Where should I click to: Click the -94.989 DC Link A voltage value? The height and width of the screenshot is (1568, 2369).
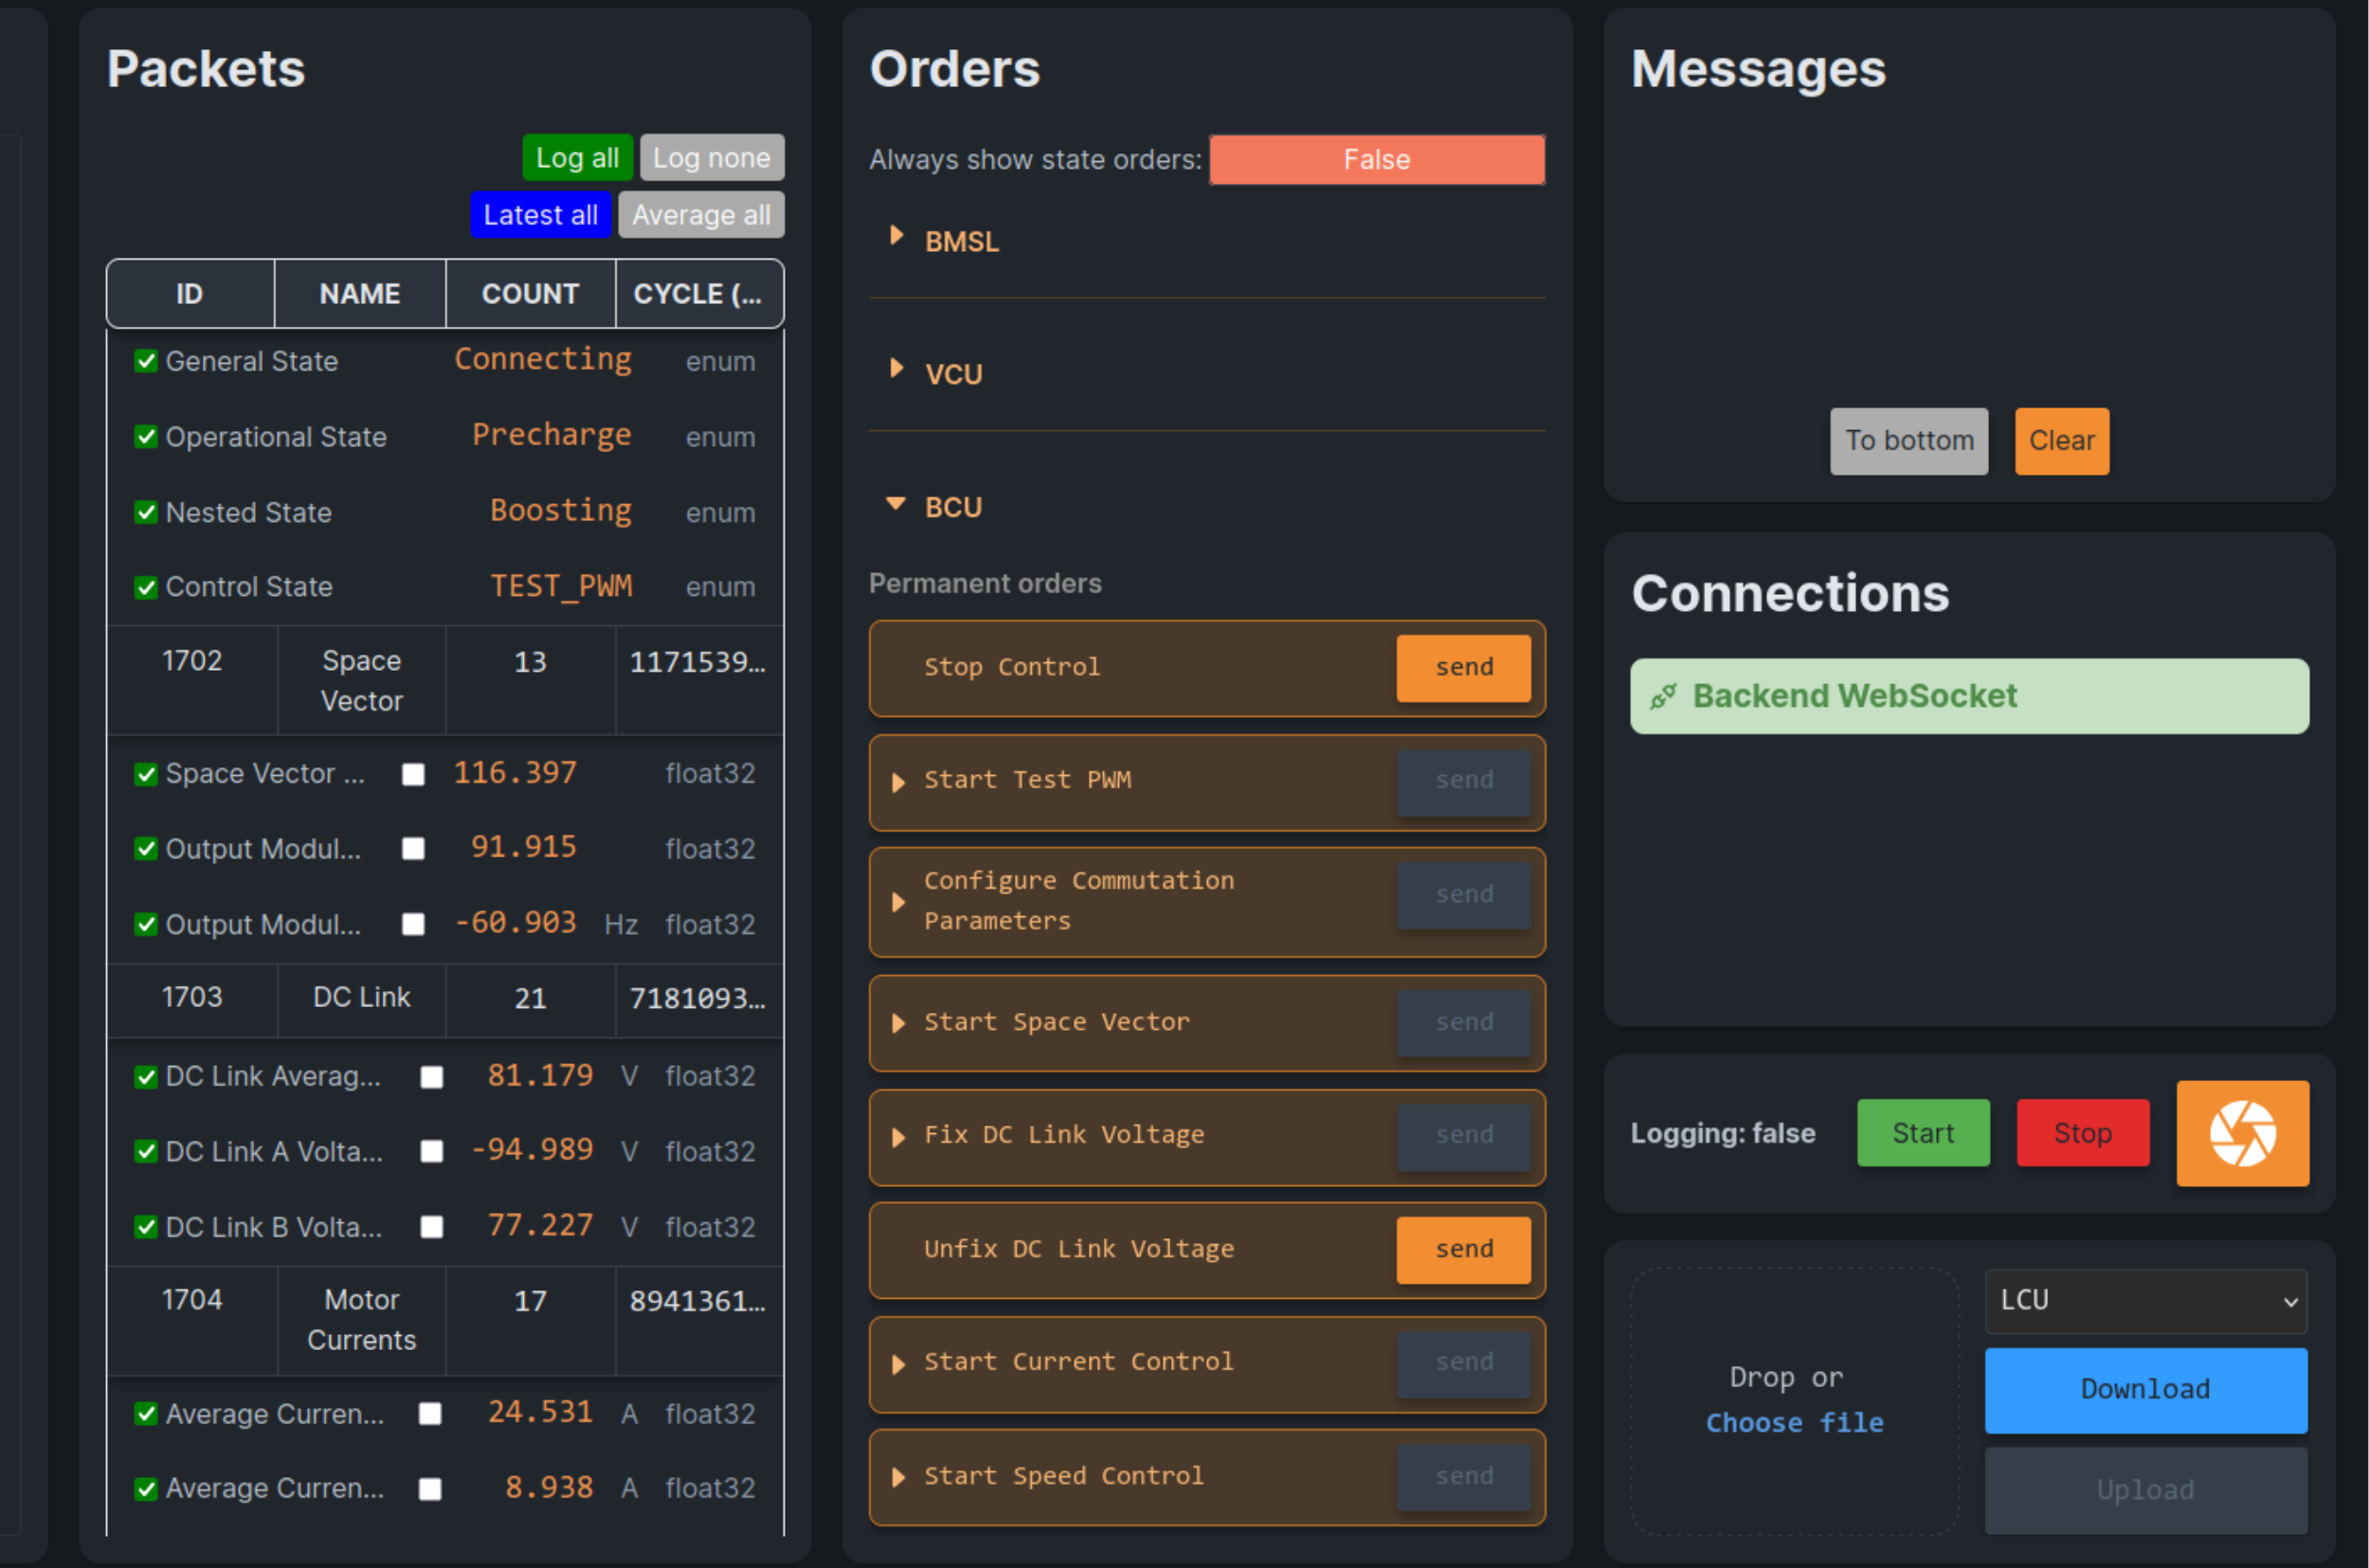[532, 1150]
